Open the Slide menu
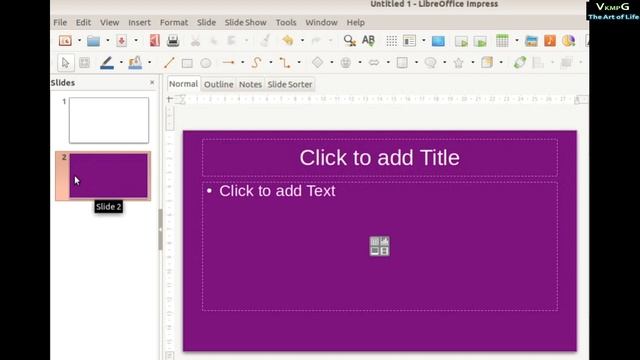Screen dimensions: 640x360 coord(206,22)
